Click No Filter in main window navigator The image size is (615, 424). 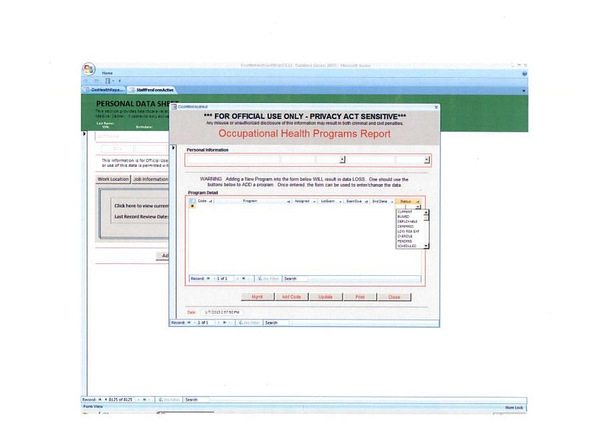pyautogui.click(x=169, y=400)
